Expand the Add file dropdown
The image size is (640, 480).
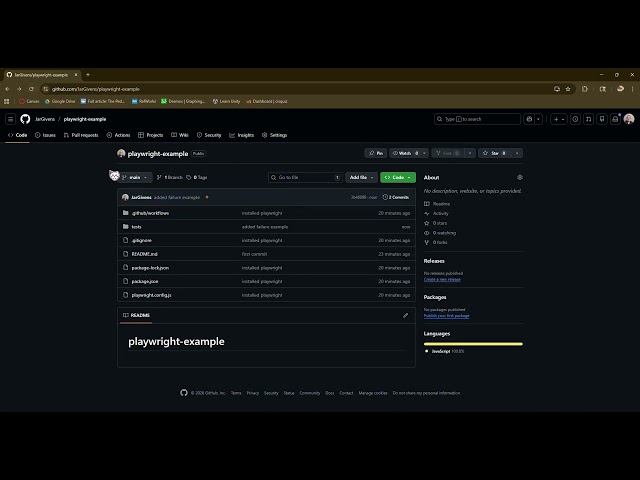click(361, 177)
